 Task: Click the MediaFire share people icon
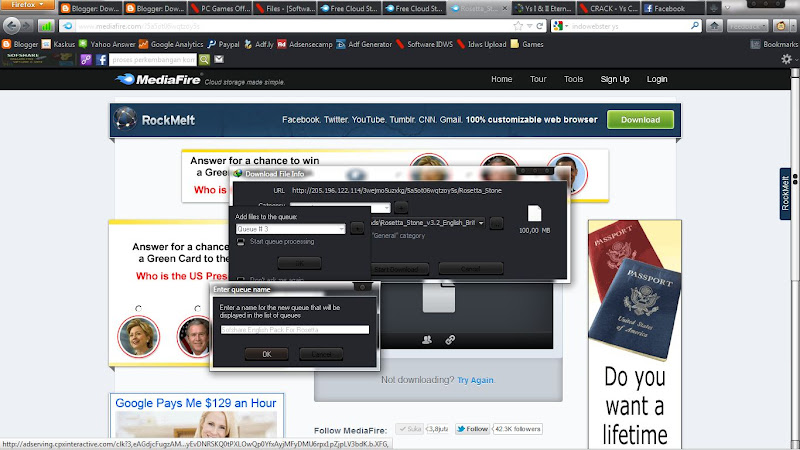point(427,339)
